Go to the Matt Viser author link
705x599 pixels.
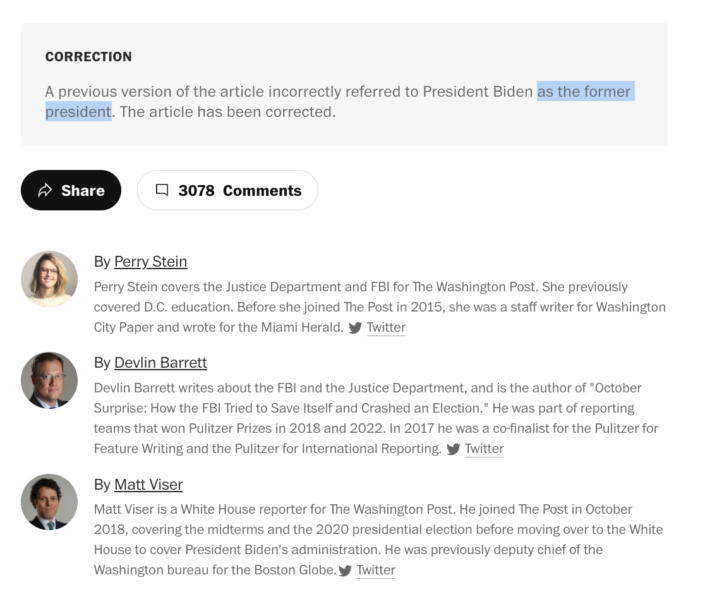coord(148,484)
